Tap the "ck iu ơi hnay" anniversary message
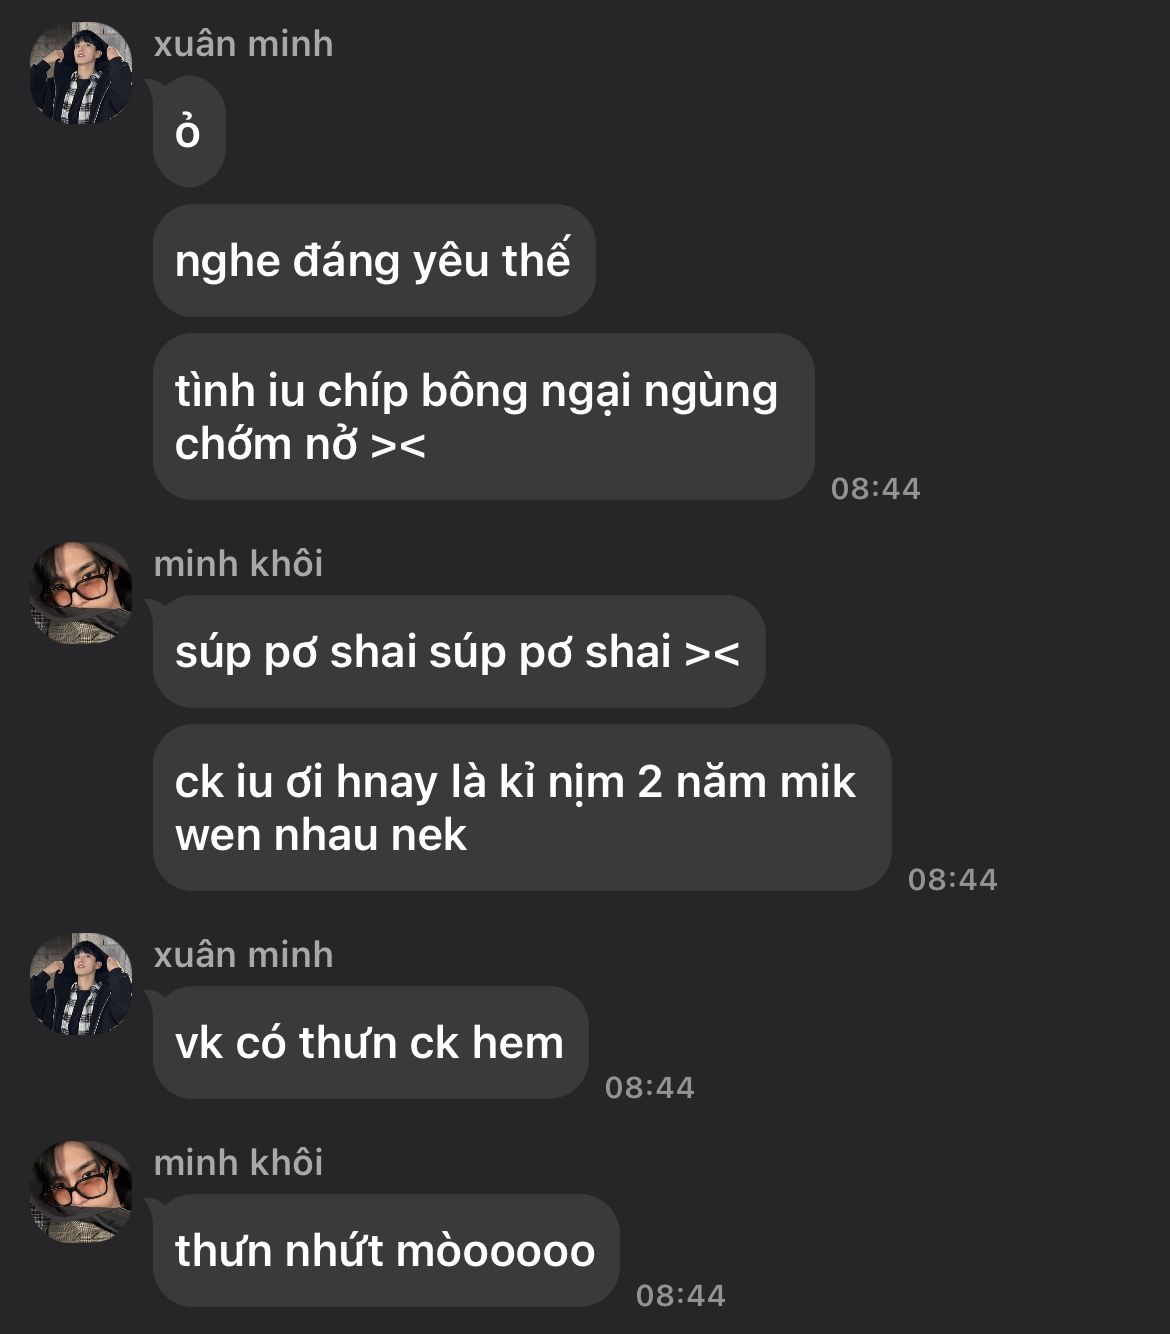Viewport: 1170px width, 1334px height. click(x=522, y=808)
